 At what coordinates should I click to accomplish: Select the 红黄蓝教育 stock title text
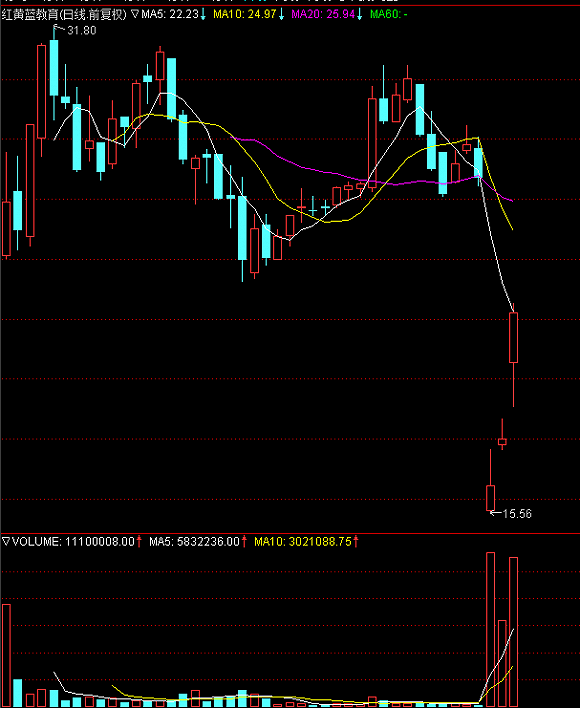30,14
